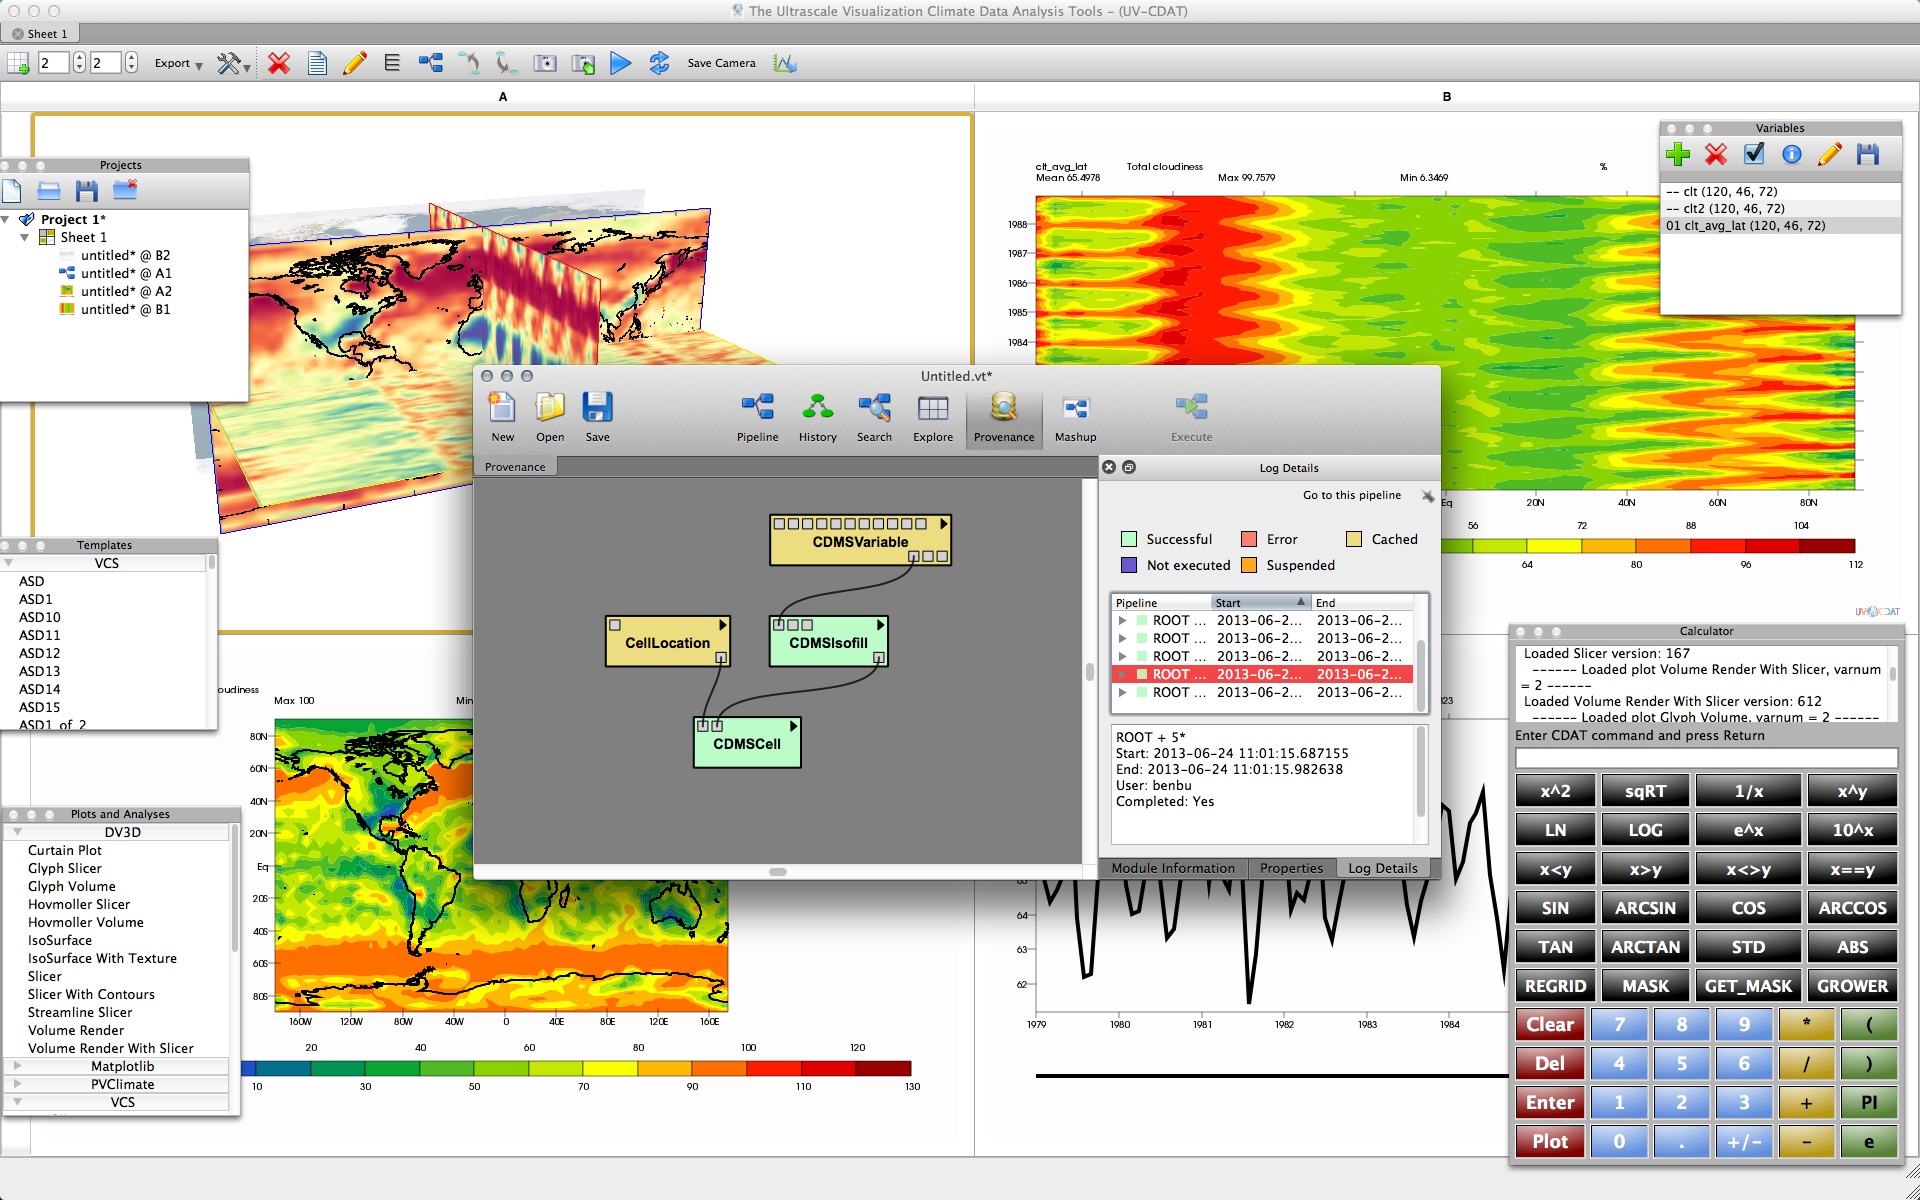
Task: Click blue play execute icon
Action: tap(620, 64)
